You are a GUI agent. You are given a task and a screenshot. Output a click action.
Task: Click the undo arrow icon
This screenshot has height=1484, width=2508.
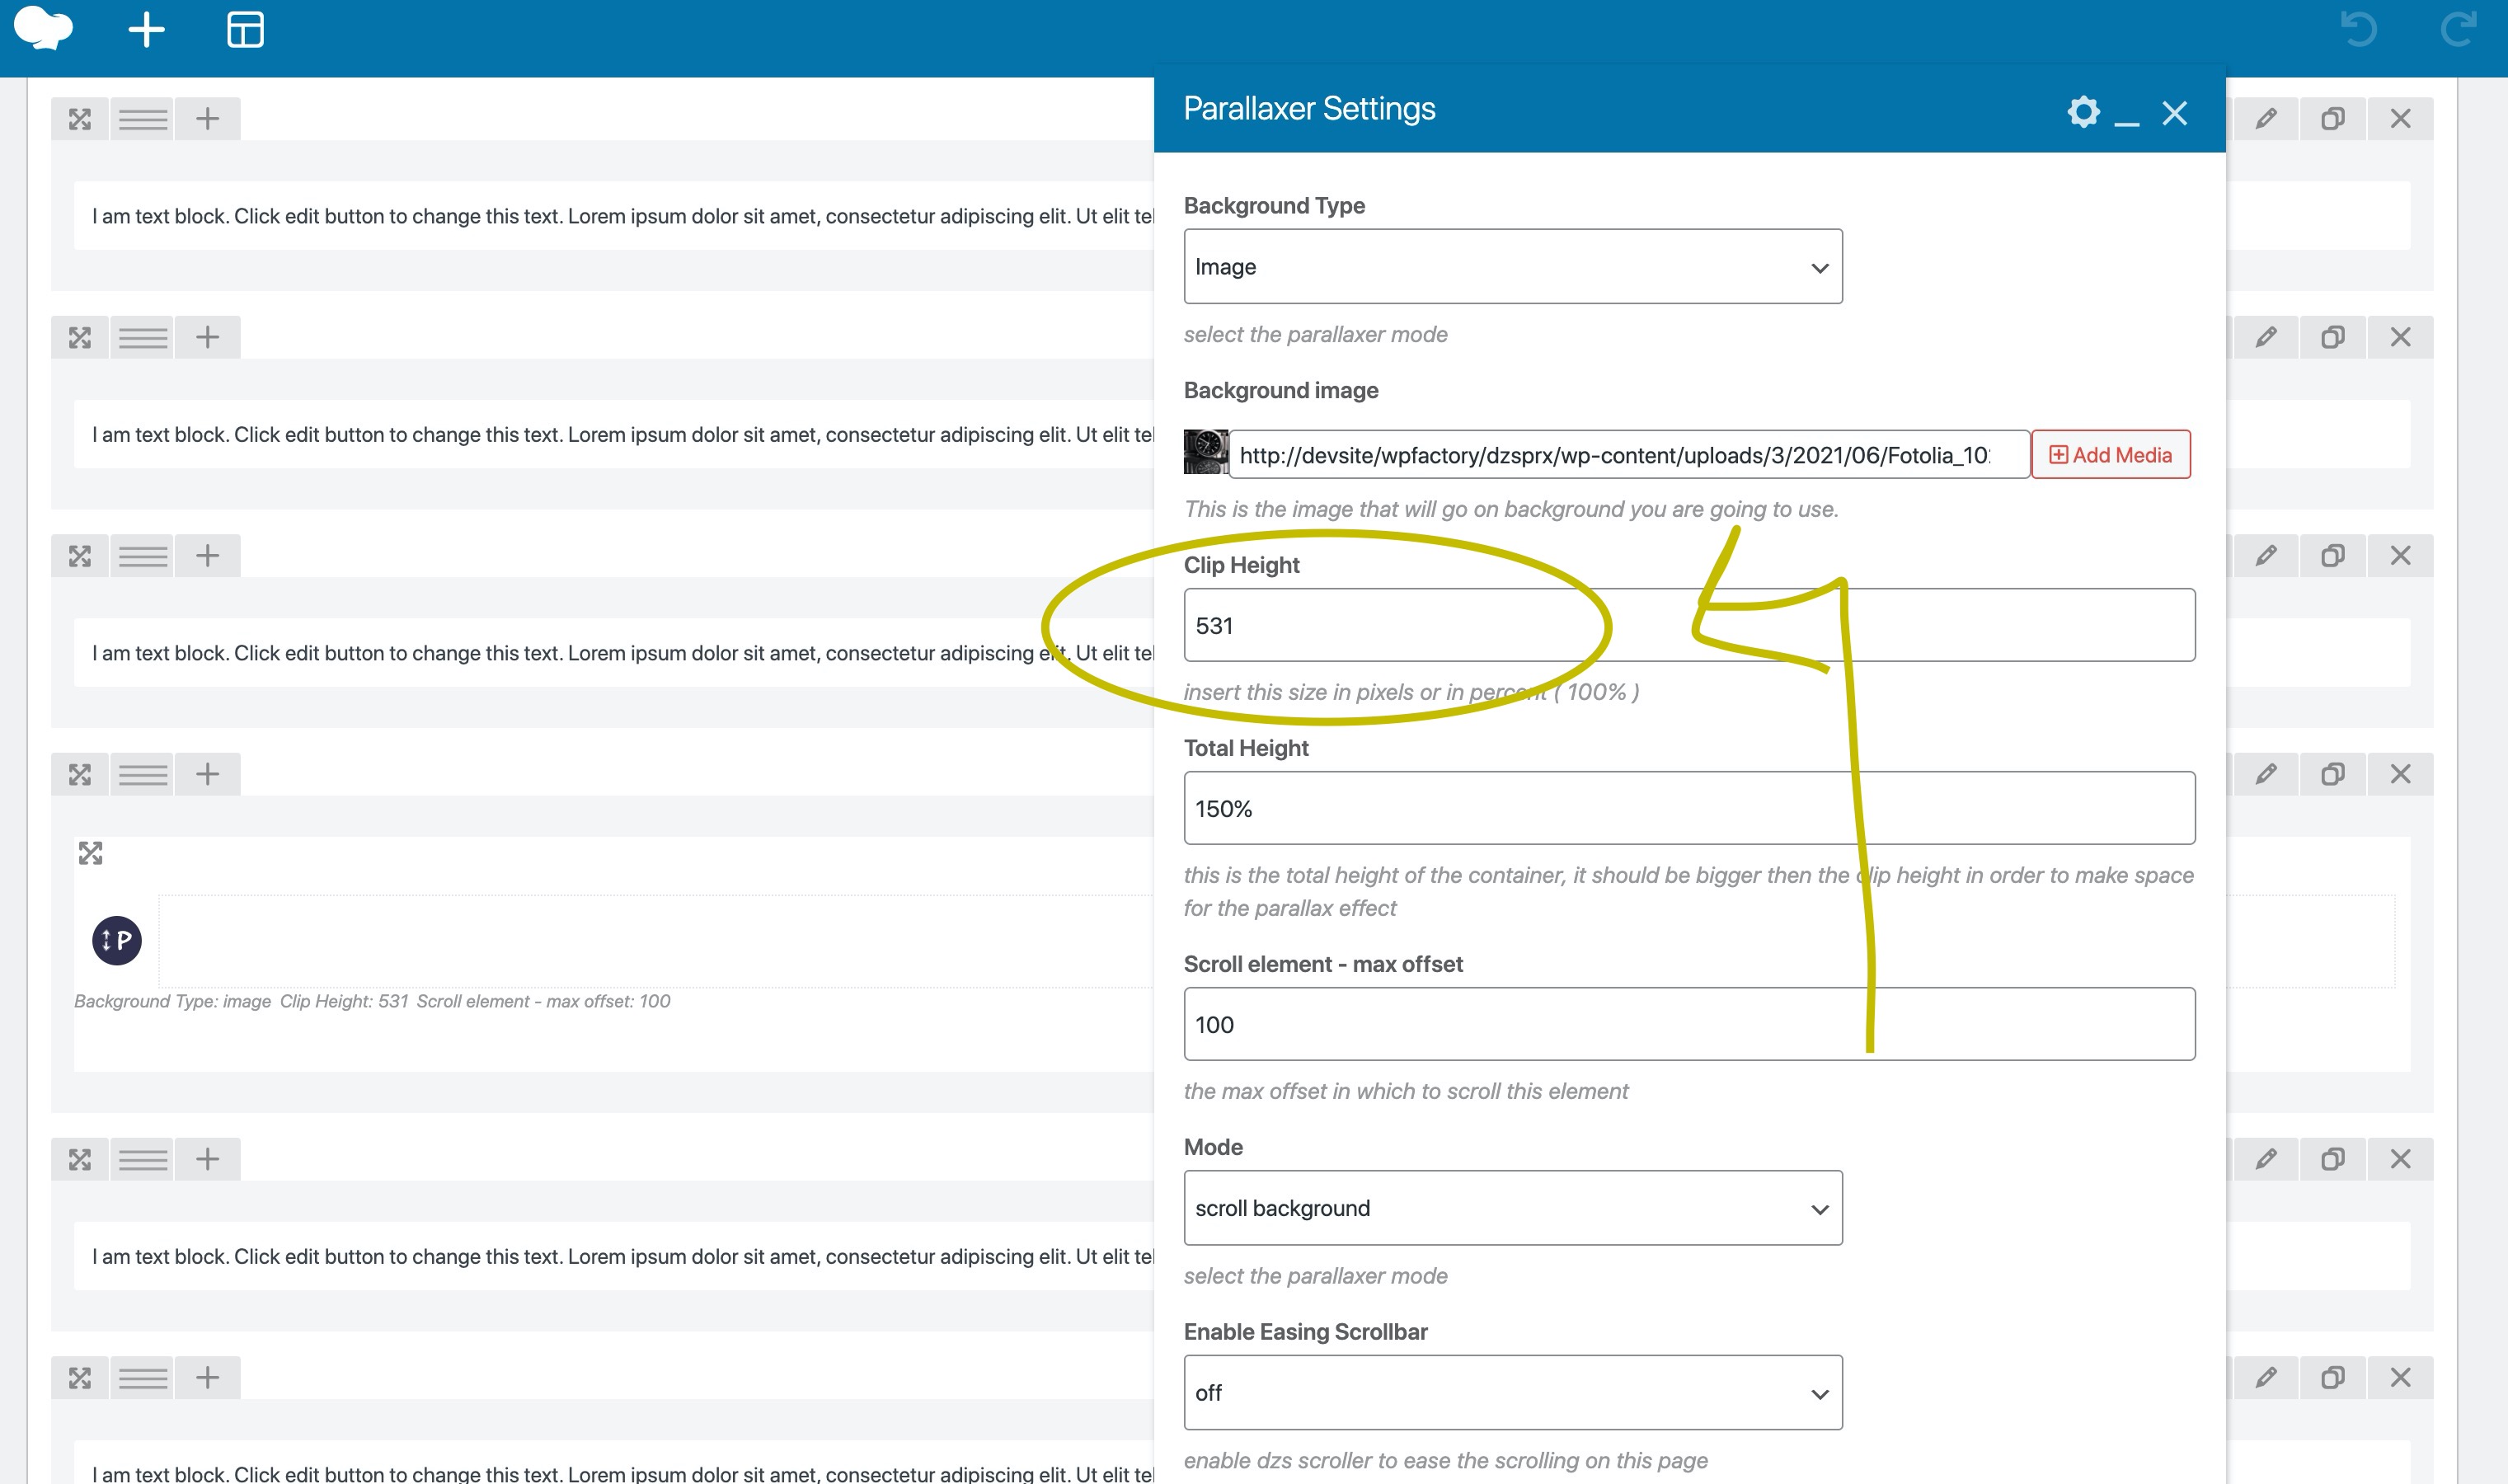click(2359, 30)
